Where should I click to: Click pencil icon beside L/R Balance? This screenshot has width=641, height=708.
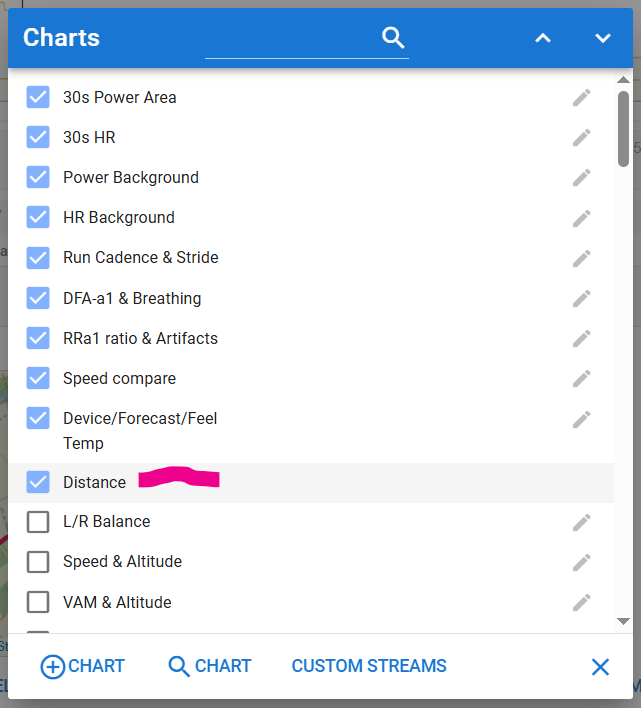[581, 522]
